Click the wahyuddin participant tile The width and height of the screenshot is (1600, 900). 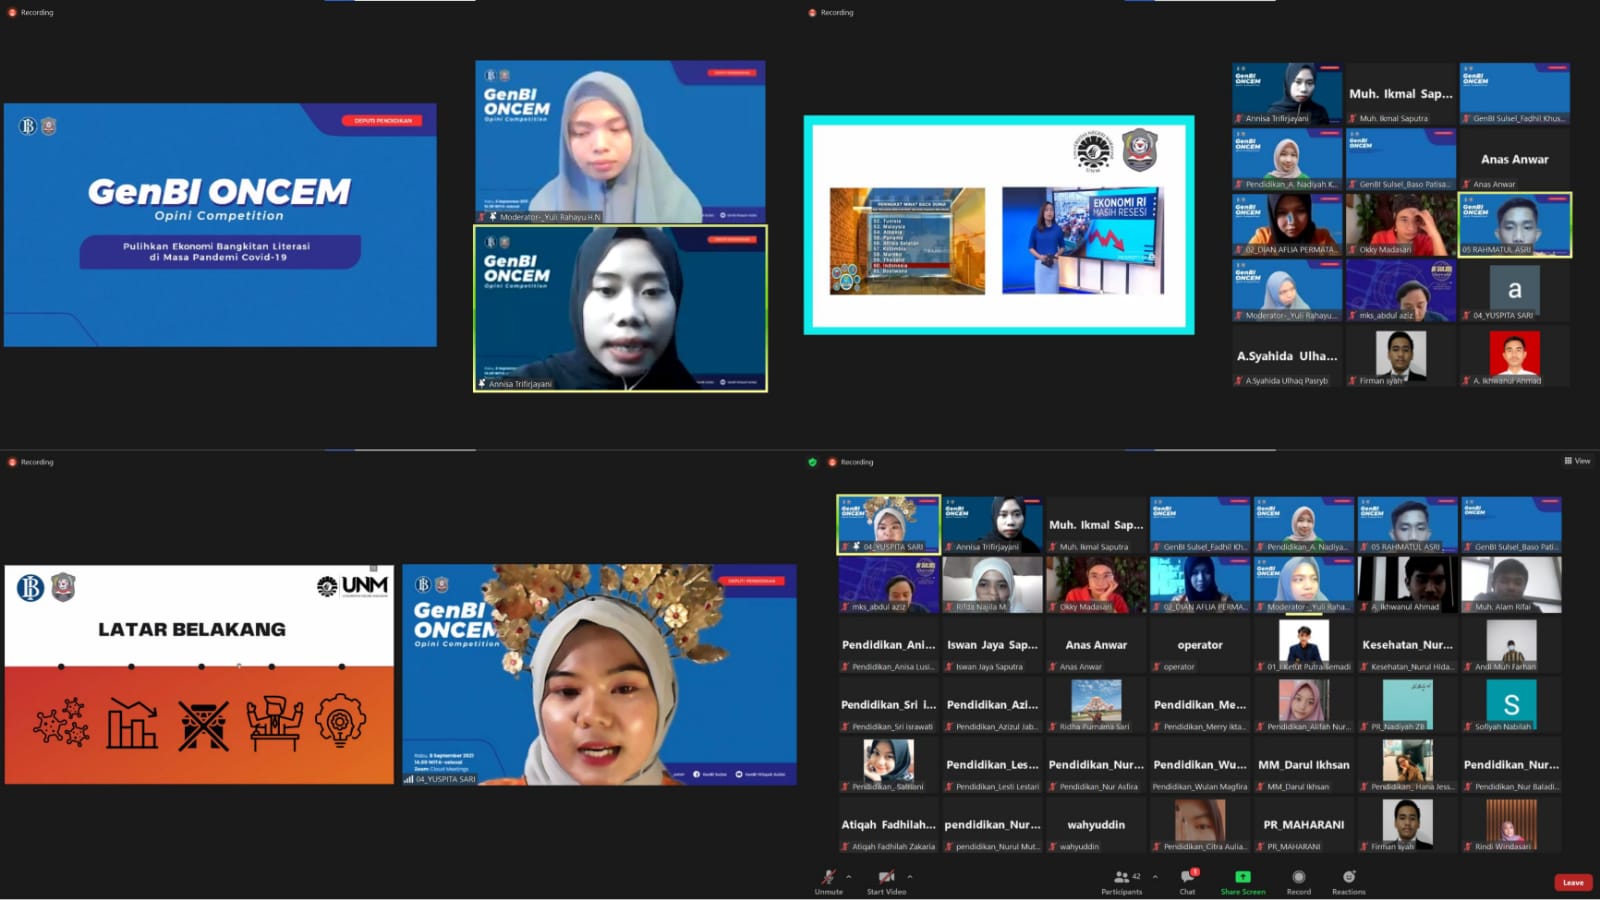(x=1096, y=826)
